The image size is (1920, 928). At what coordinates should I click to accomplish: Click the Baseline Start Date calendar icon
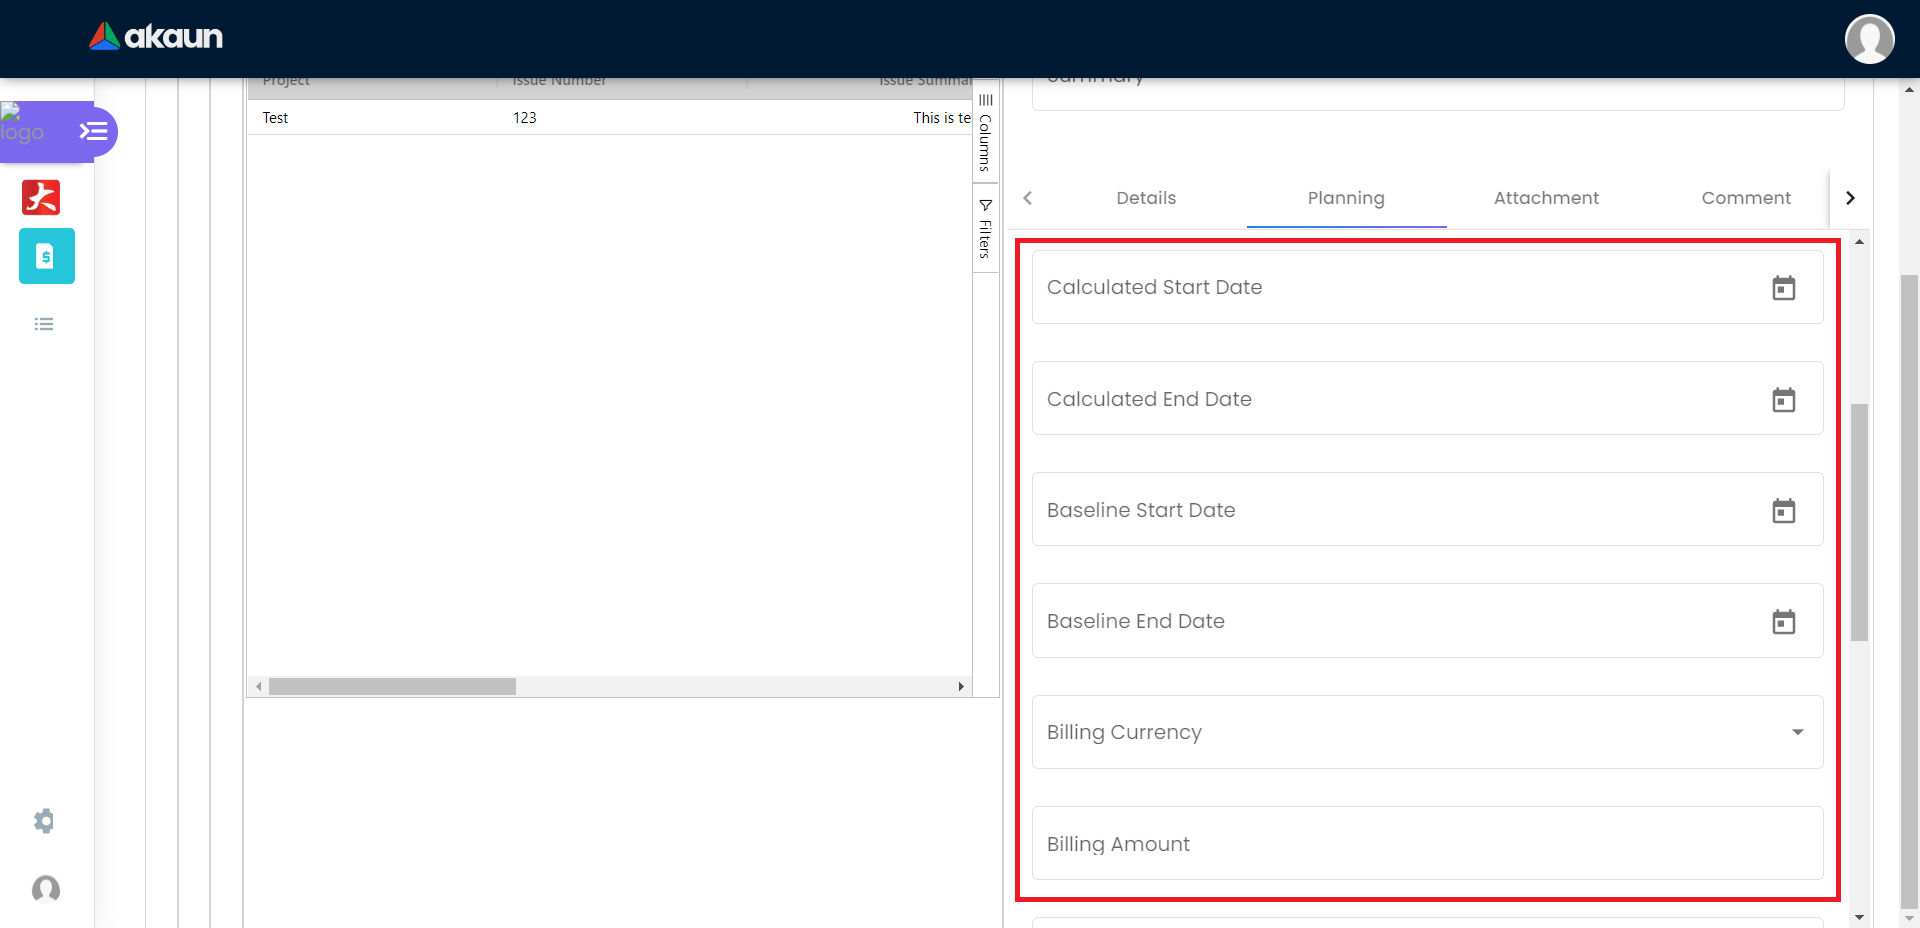(1783, 511)
